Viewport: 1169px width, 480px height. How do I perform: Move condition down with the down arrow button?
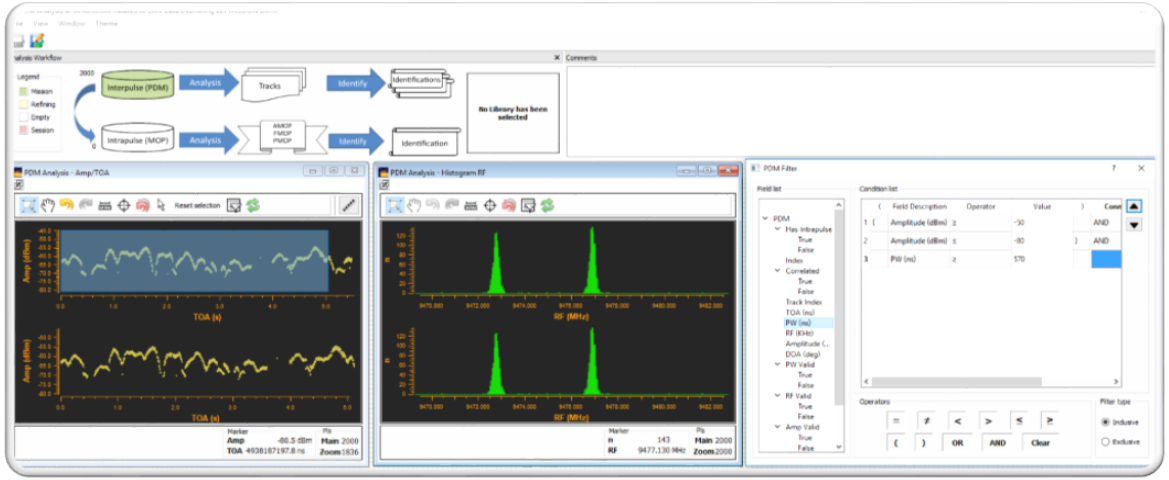[1133, 225]
